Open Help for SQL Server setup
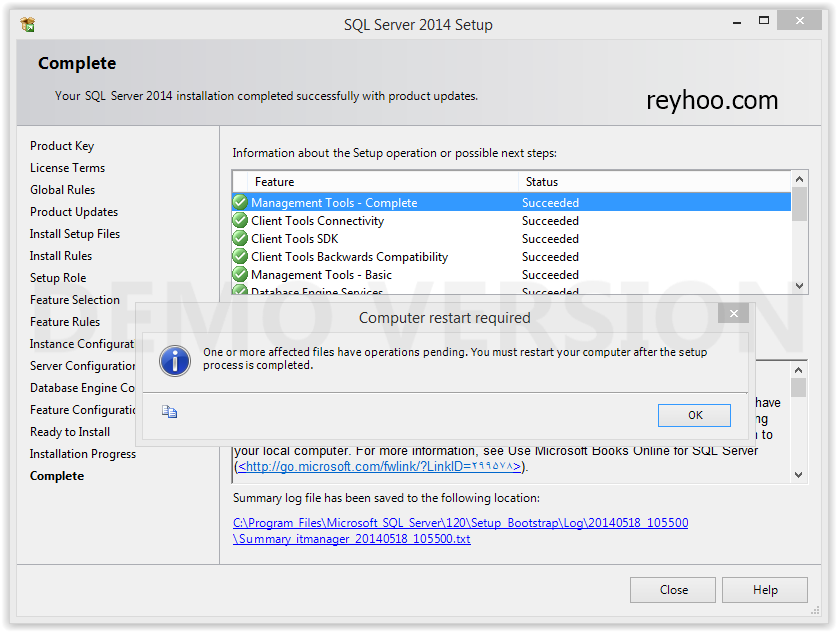This screenshot has width=837, height=632. pyautogui.click(x=765, y=590)
